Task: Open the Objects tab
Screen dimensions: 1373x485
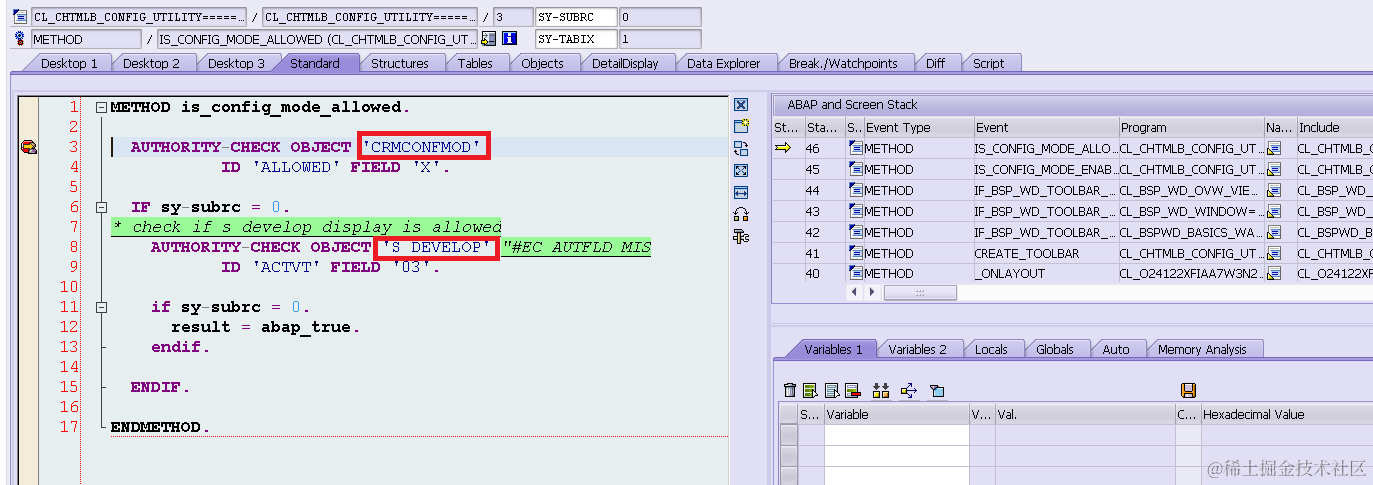Action: (542, 63)
